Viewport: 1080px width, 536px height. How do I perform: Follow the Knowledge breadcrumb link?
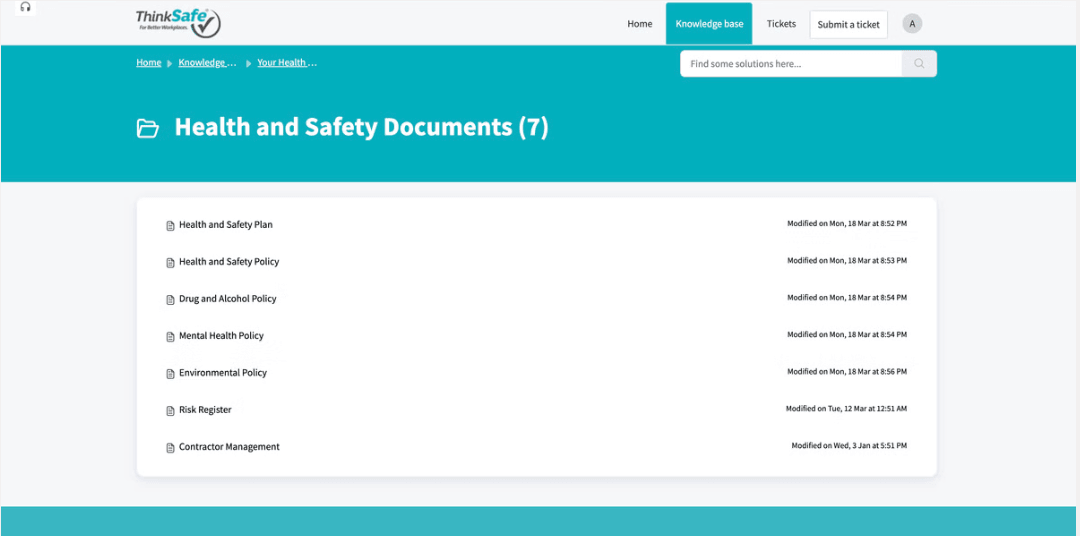click(x=207, y=63)
